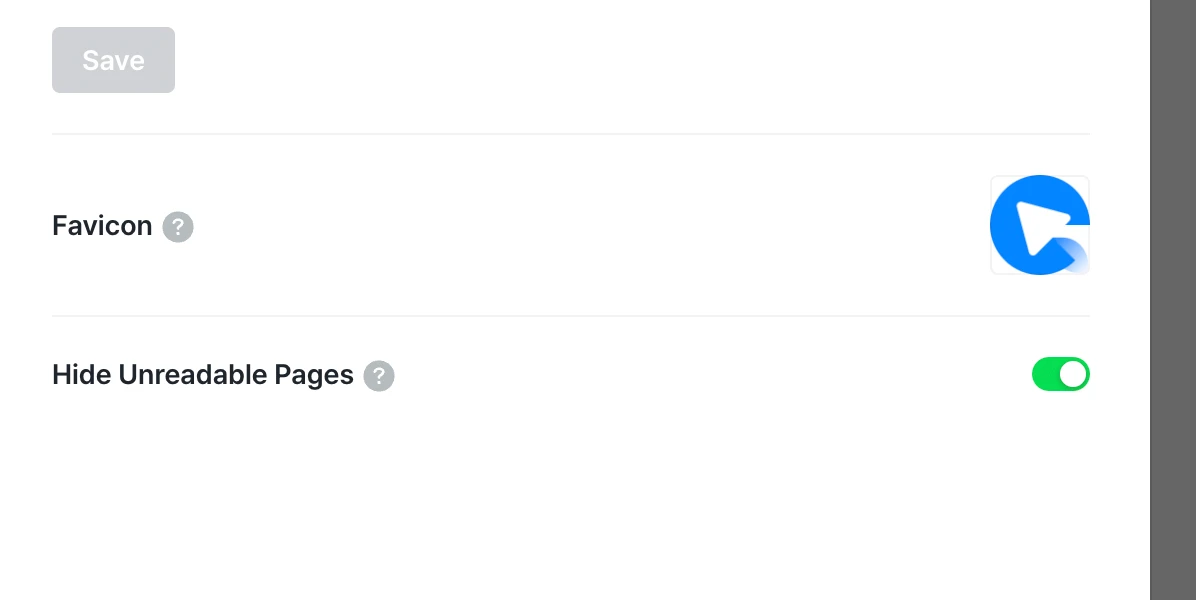
Task: Open the blue favicon image
Action: pyautogui.click(x=1039, y=225)
